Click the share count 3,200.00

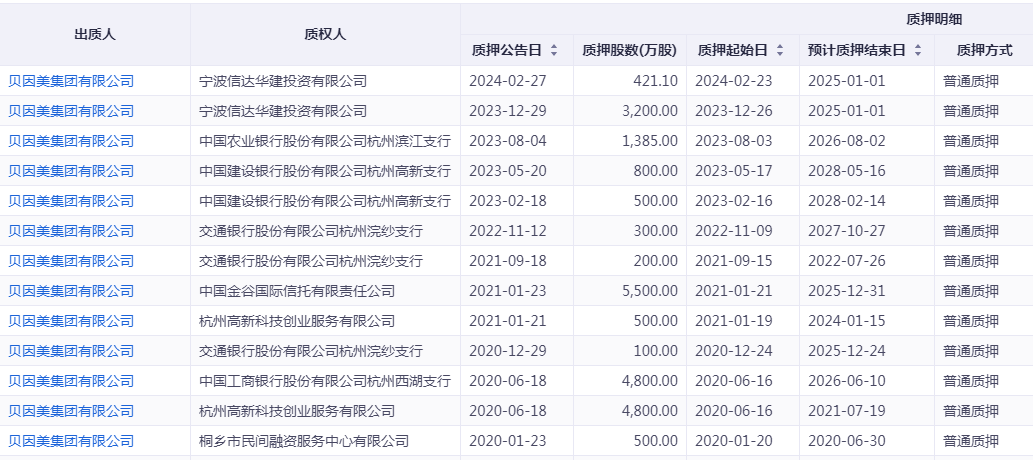650,111
